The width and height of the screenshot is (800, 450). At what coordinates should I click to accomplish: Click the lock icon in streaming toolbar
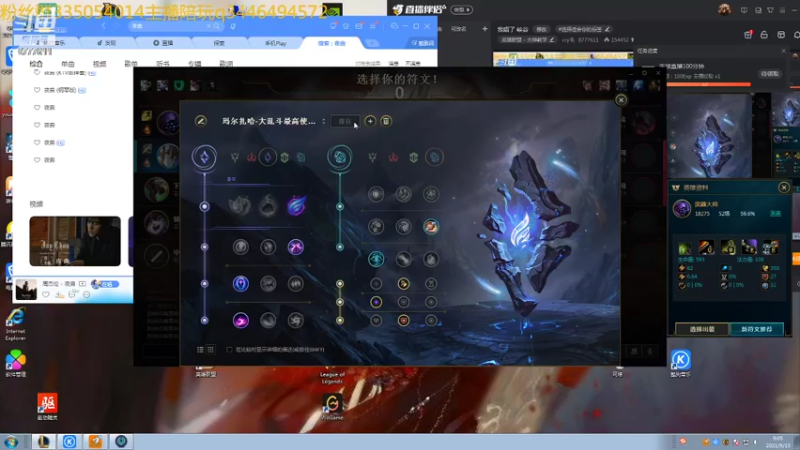pos(764,35)
